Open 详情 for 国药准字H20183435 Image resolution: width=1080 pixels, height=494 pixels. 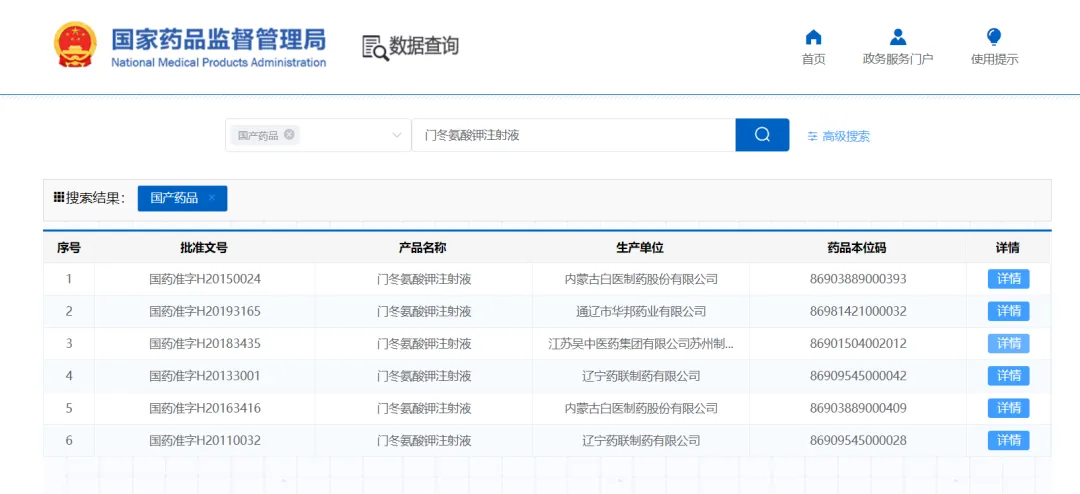(x=1008, y=343)
